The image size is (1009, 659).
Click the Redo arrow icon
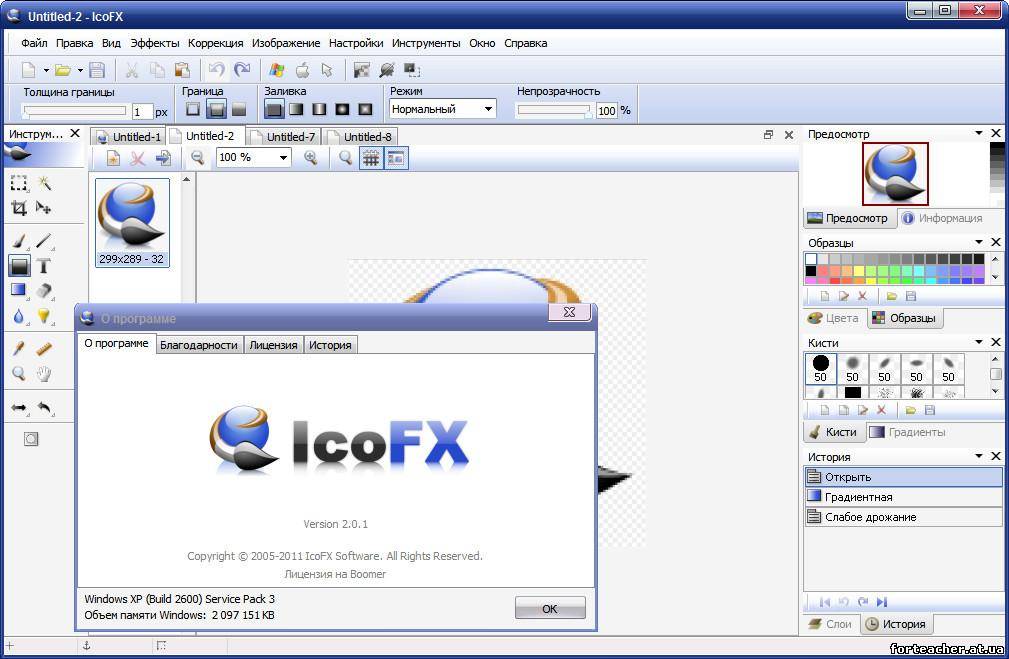click(242, 70)
